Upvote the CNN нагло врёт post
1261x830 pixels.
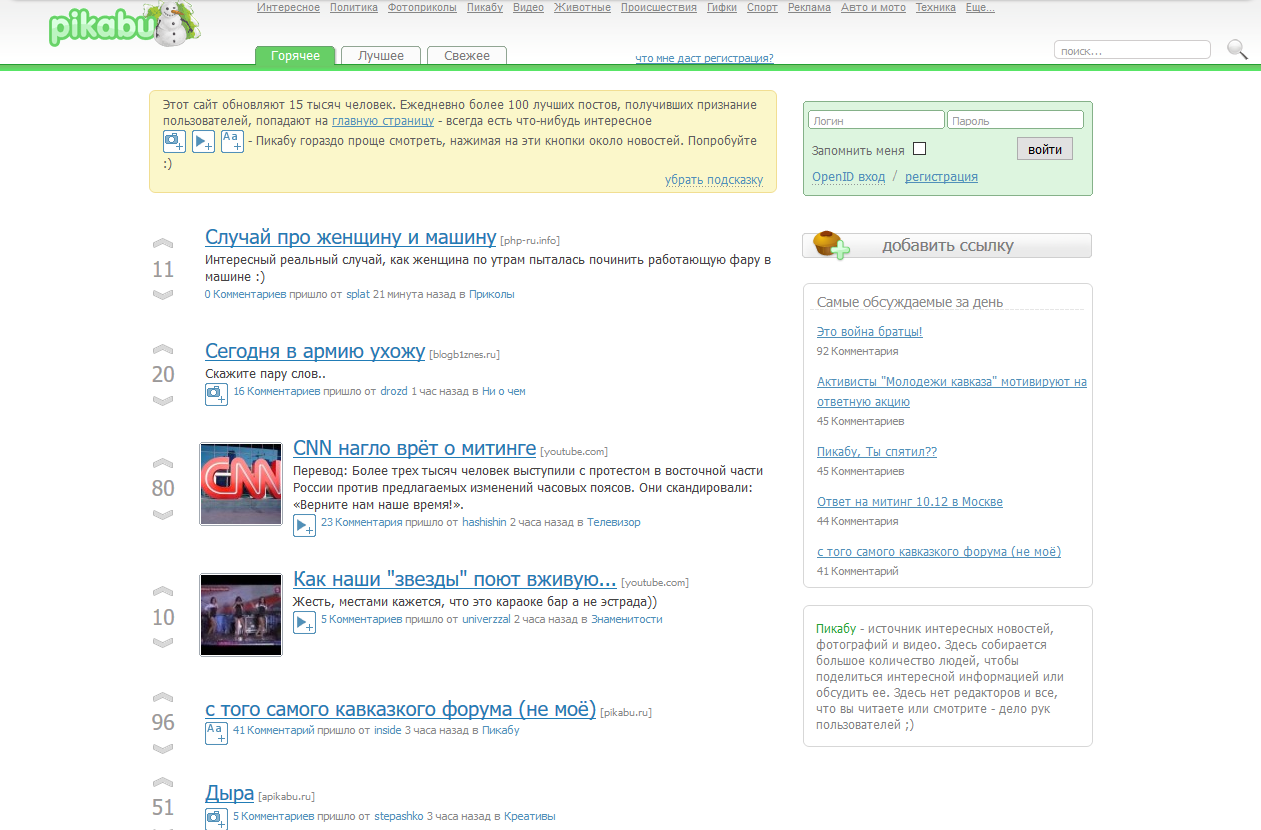click(x=163, y=463)
